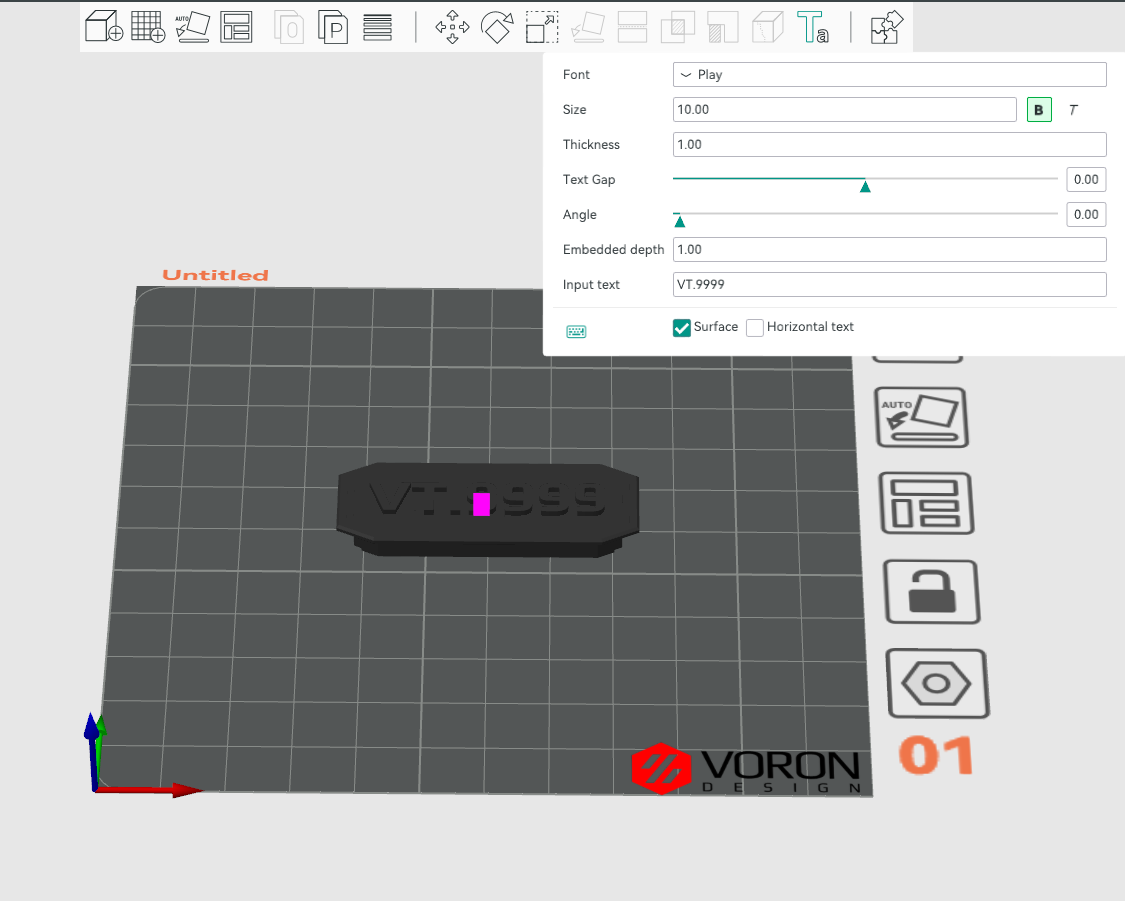The height and width of the screenshot is (901, 1125).
Task: Select the Rotate tool in the toolbar
Action: [497, 27]
